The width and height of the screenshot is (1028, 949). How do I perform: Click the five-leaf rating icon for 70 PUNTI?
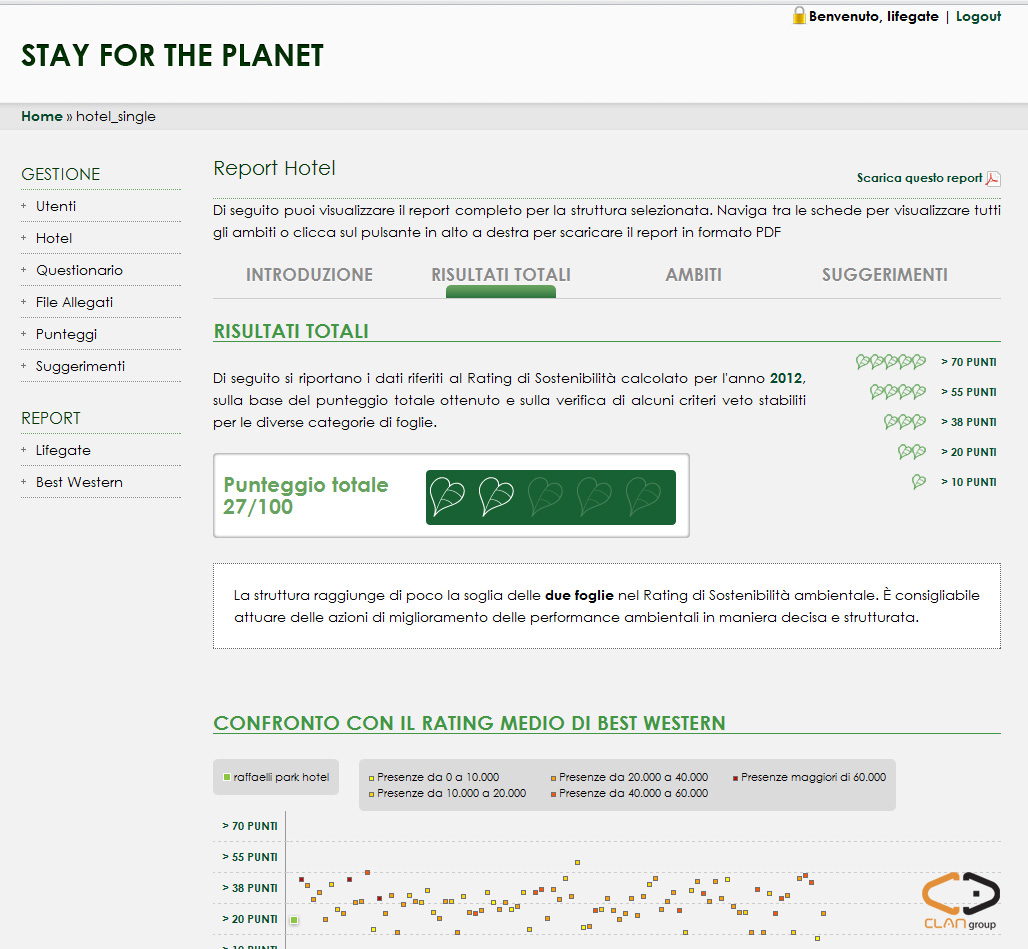pos(891,361)
